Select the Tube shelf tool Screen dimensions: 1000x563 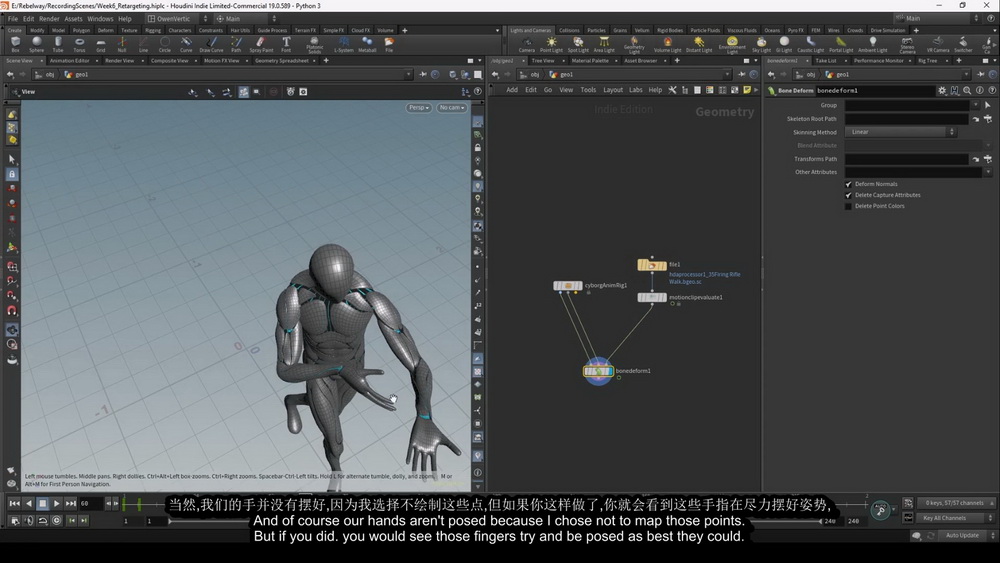tap(58, 44)
